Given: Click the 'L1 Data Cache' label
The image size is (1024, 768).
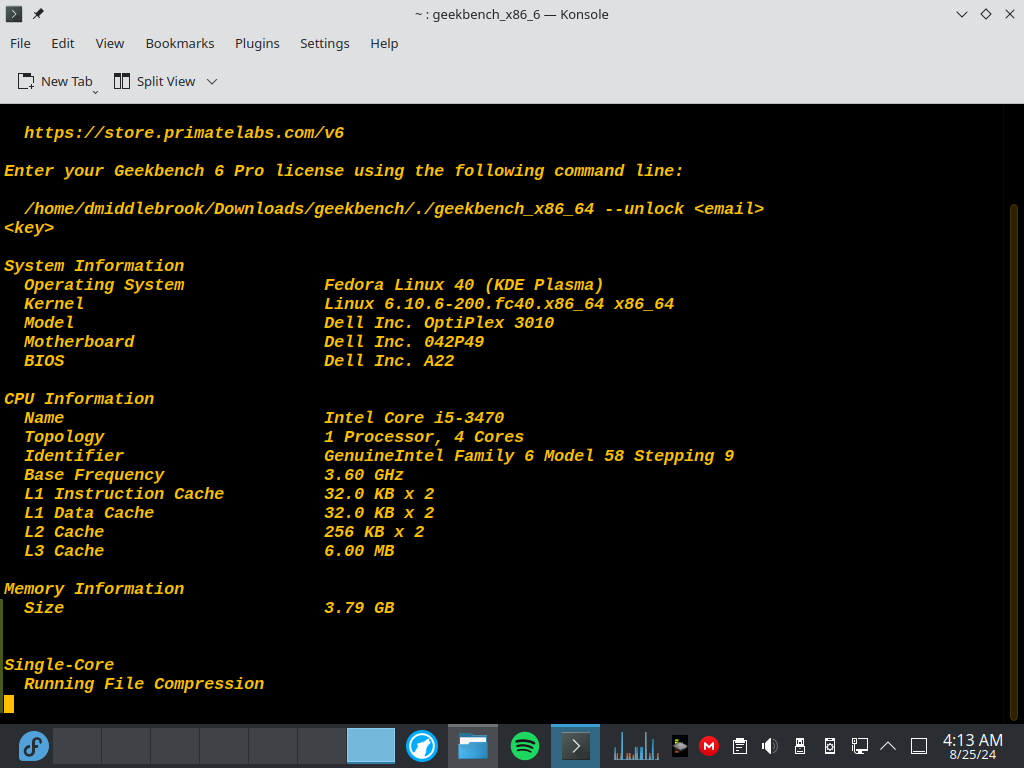Looking at the screenshot, I should pyautogui.click(x=89, y=512).
